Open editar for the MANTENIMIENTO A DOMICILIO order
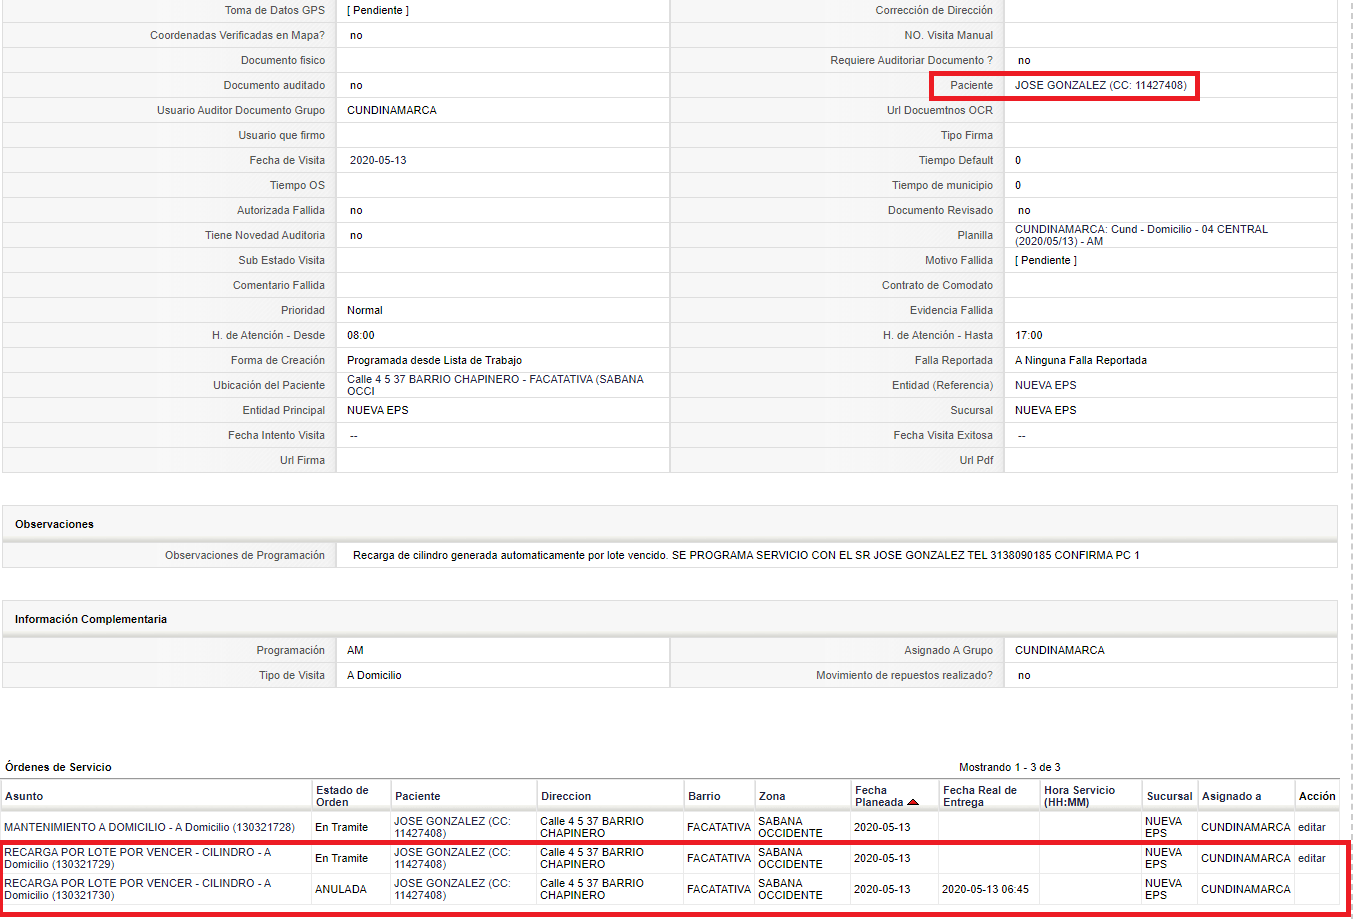Image resolution: width=1356 pixels, height=919 pixels. click(x=1311, y=827)
